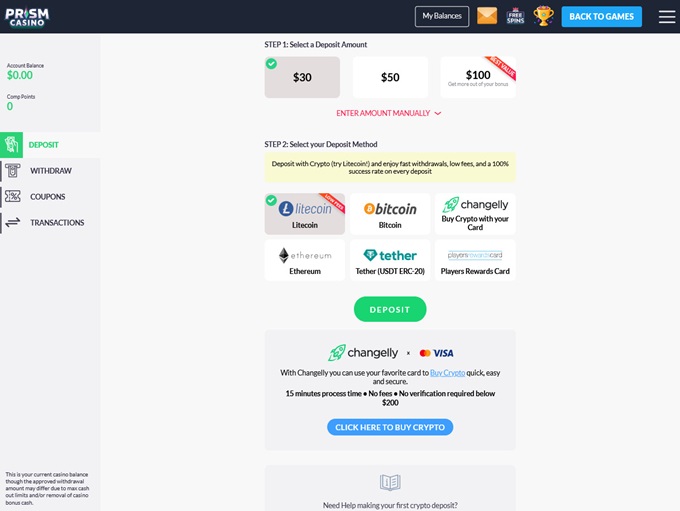Open the trophy rewards icon
The height and width of the screenshot is (511, 680).
tap(544, 16)
